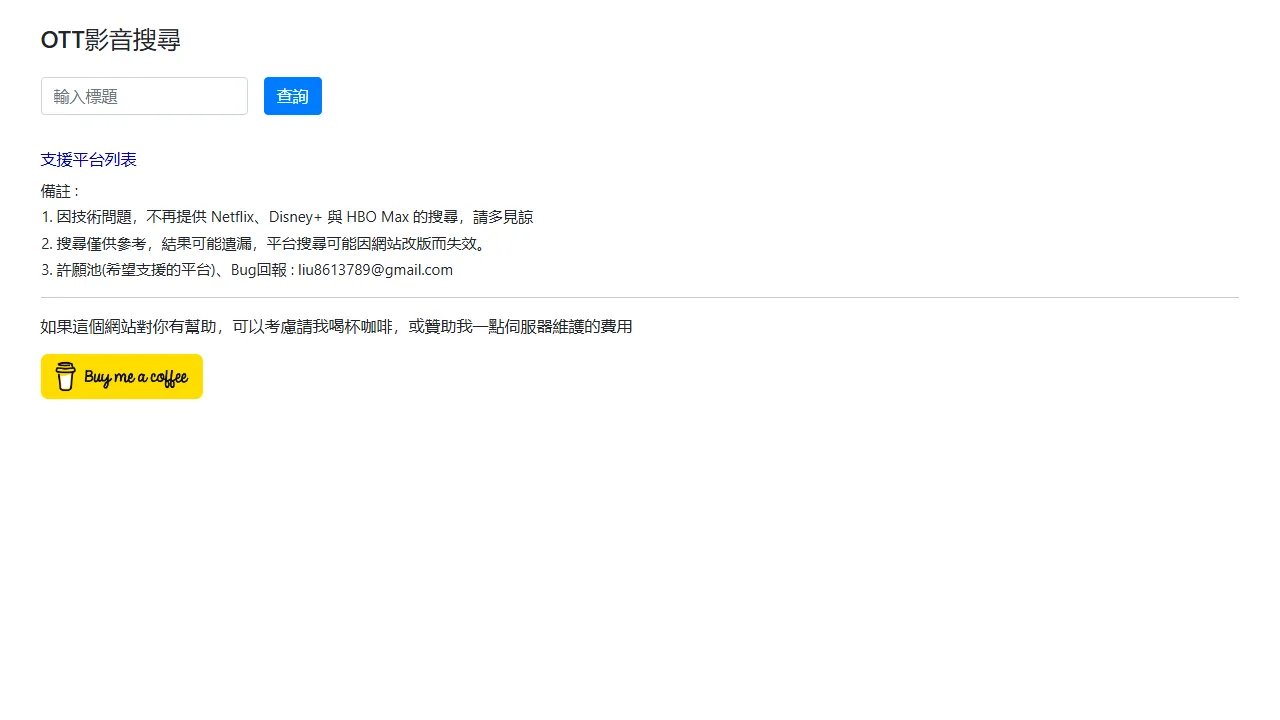This screenshot has width=1280, height=720.
Task: Click the handwritten "Buy me a coffee" lettering
Action: pyautogui.click(x=136, y=377)
